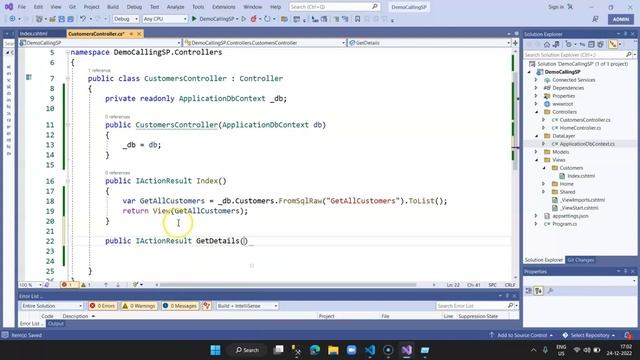Image resolution: width=640 pixels, height=360 pixels.
Task: Open the Any CPU platform dropdown
Action: pyautogui.click(x=165, y=19)
